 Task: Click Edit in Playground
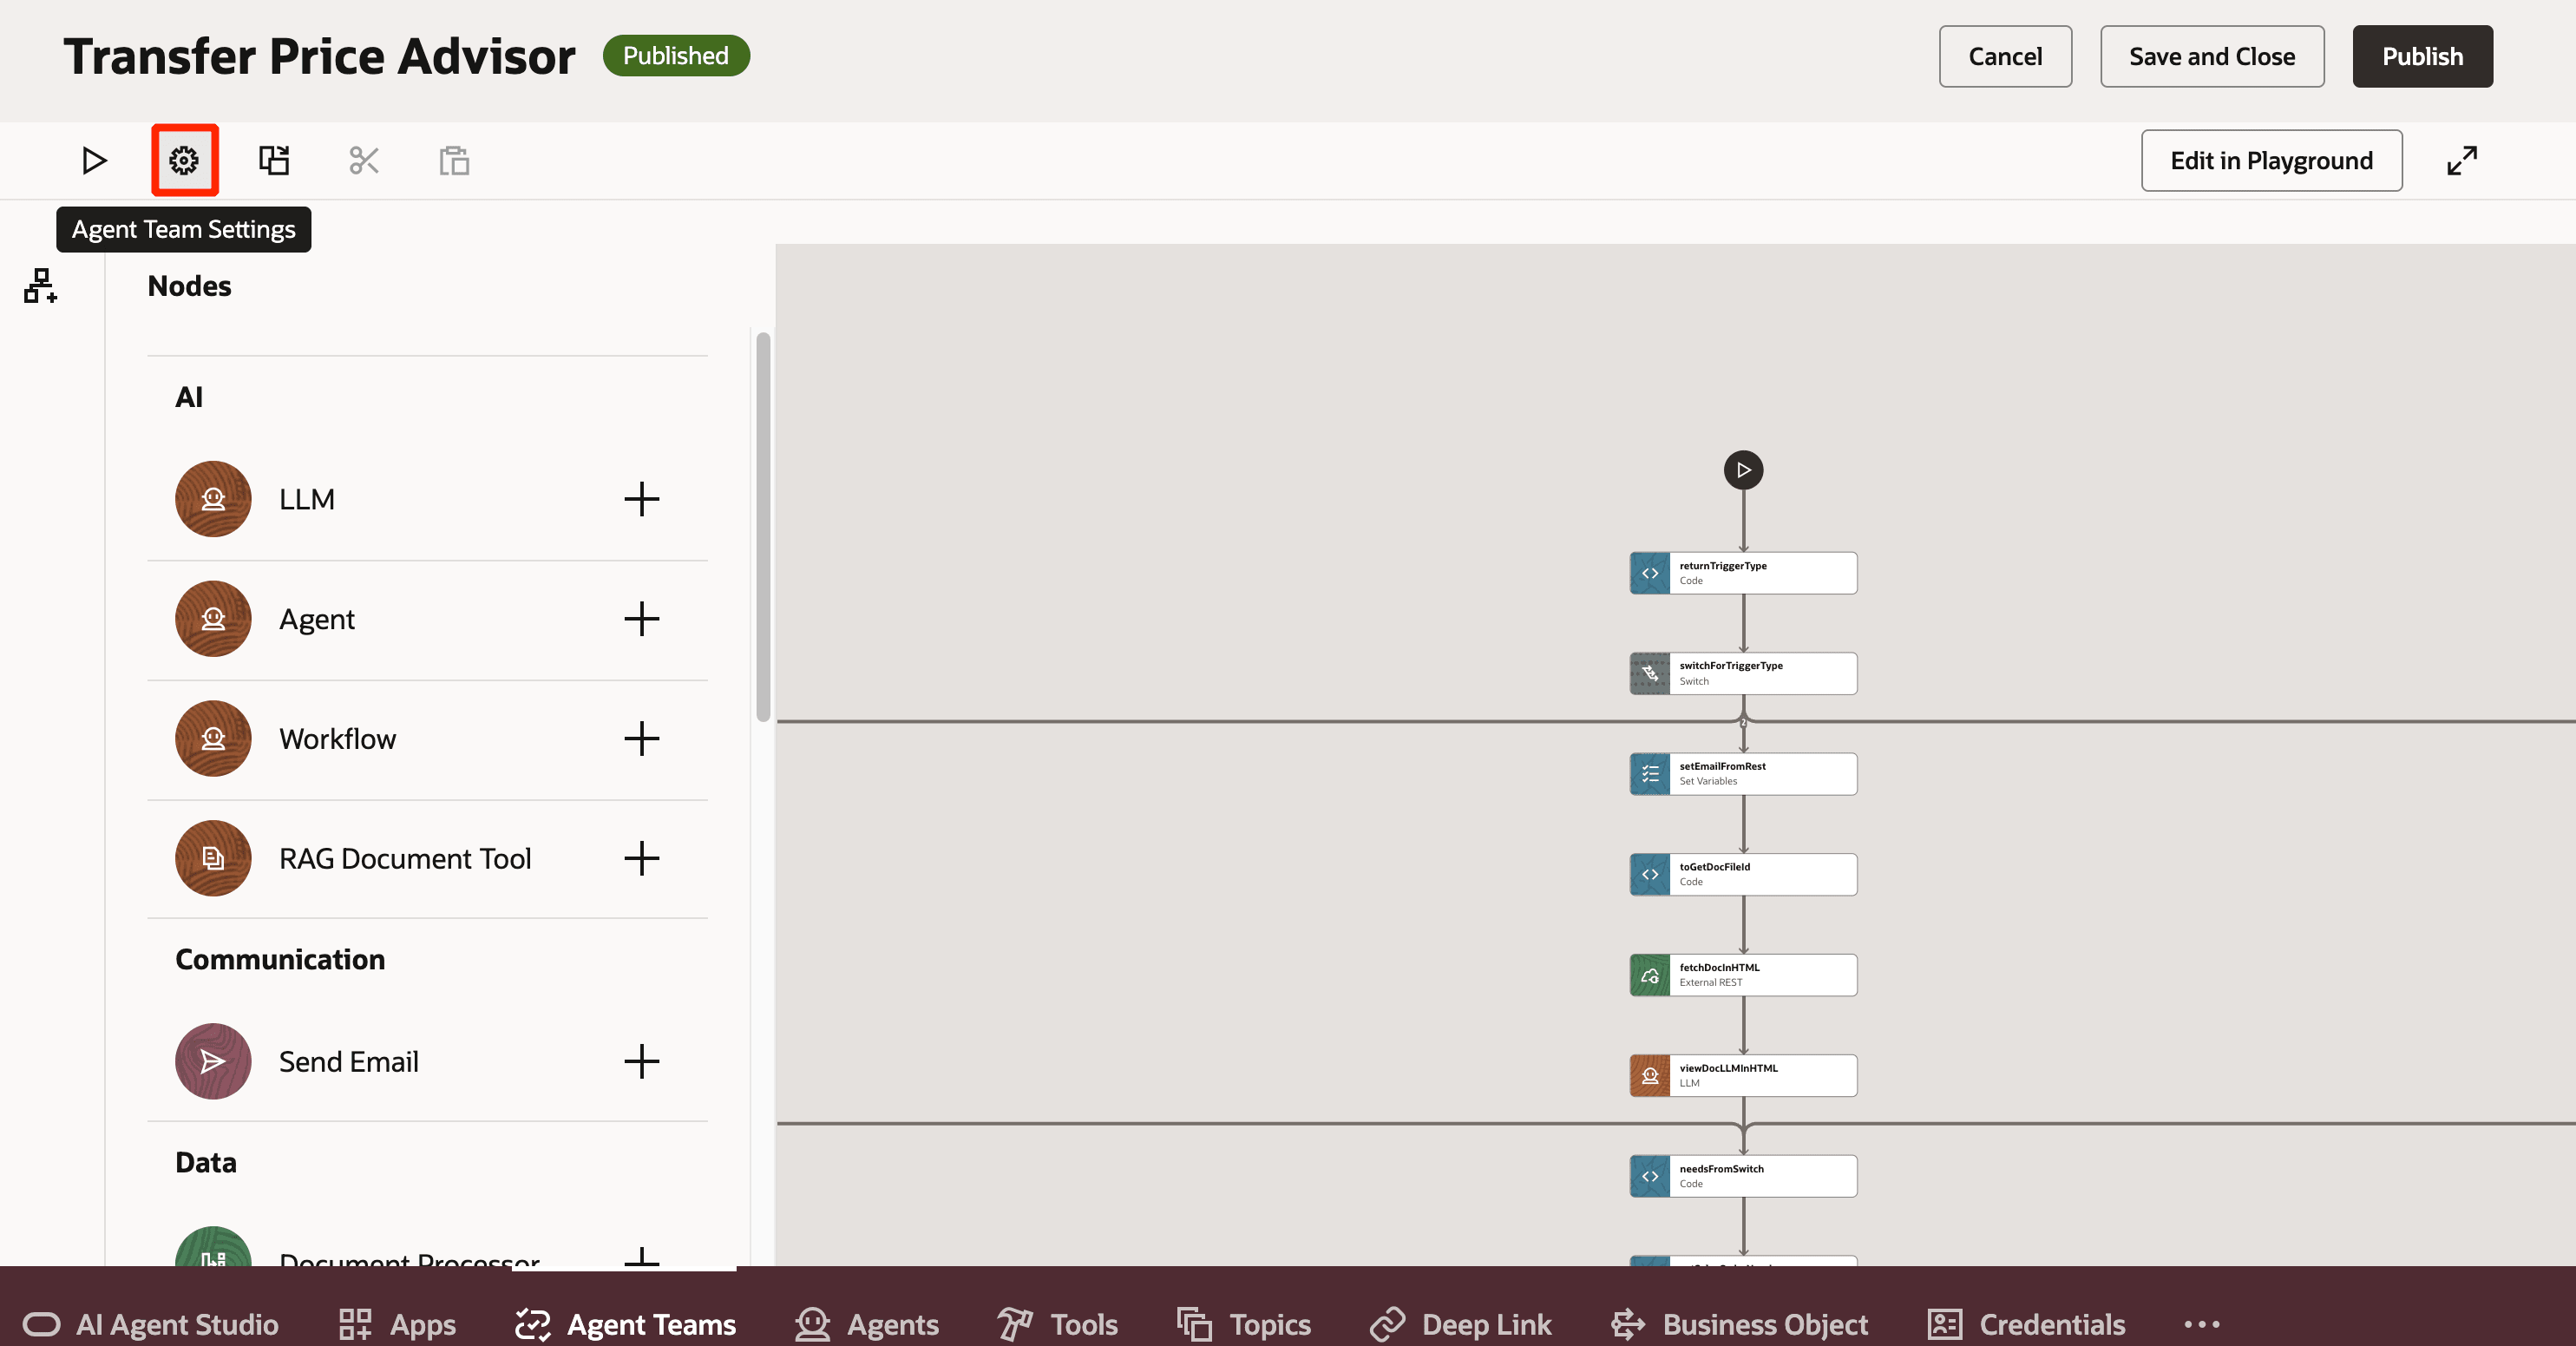coord(2271,160)
